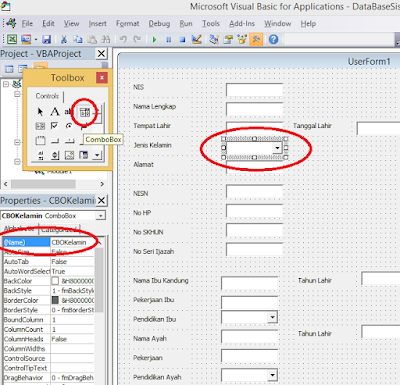Image resolution: width=400 pixels, height=385 pixels.
Task: Click the Undo toolbar icon
Action: point(123,39)
